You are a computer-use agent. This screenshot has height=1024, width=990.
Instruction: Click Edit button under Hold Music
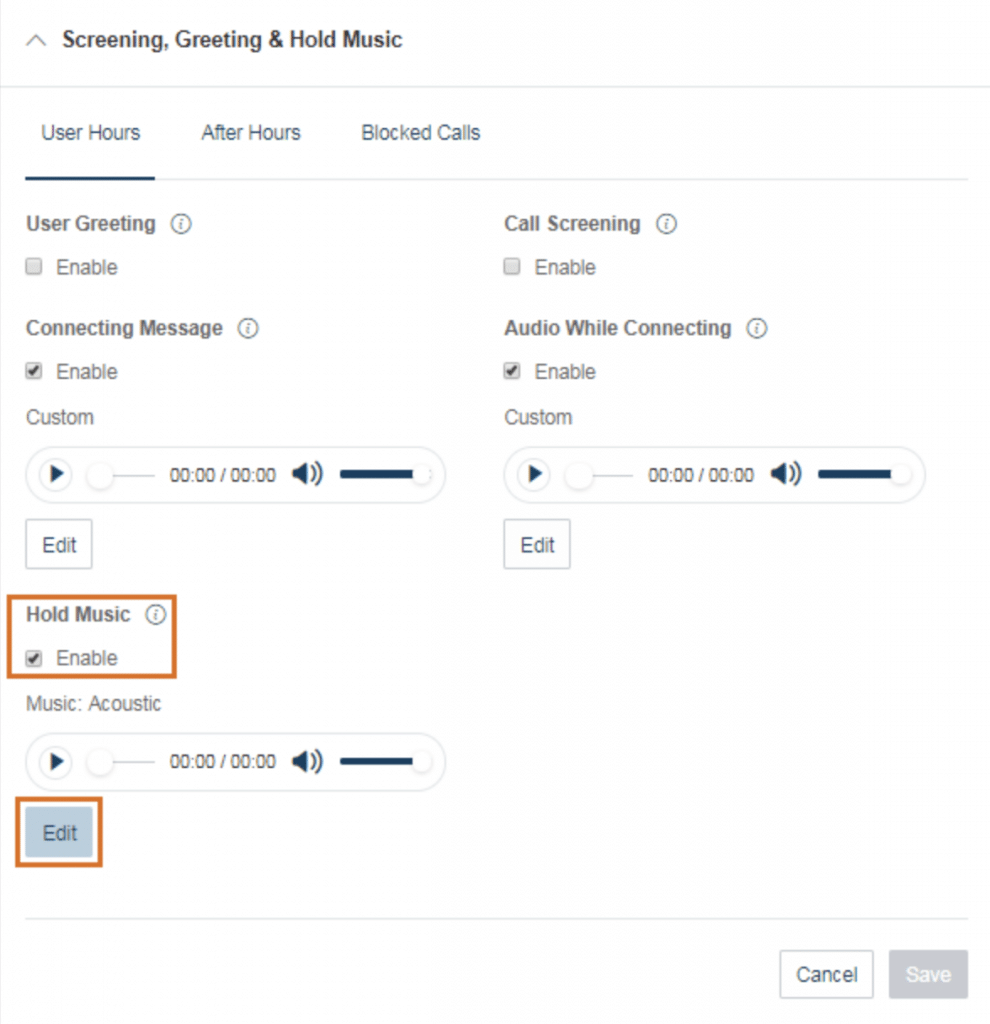(x=60, y=832)
